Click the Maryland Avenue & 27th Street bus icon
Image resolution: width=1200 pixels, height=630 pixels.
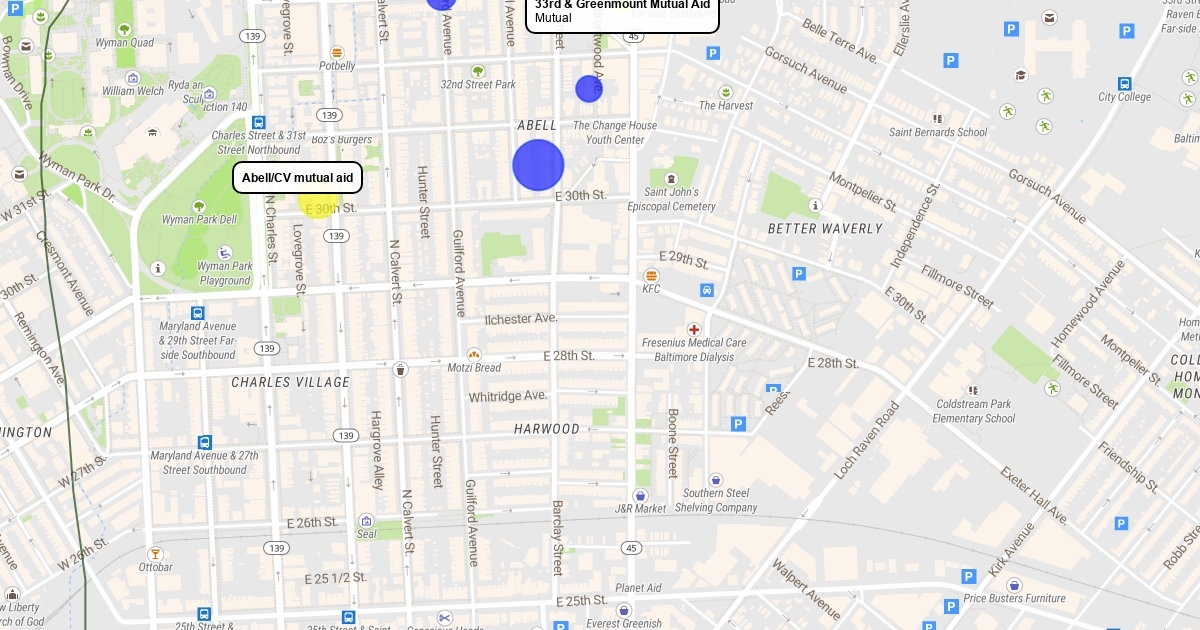point(205,442)
